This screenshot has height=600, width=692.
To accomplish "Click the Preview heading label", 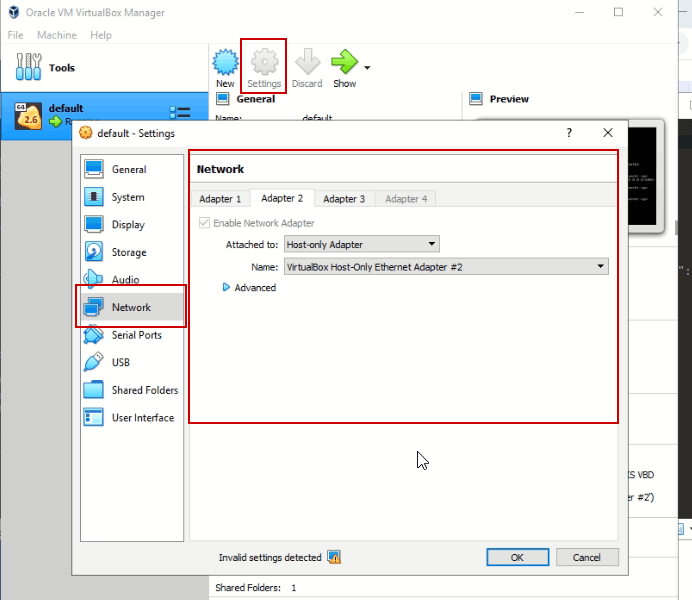I will (x=509, y=99).
